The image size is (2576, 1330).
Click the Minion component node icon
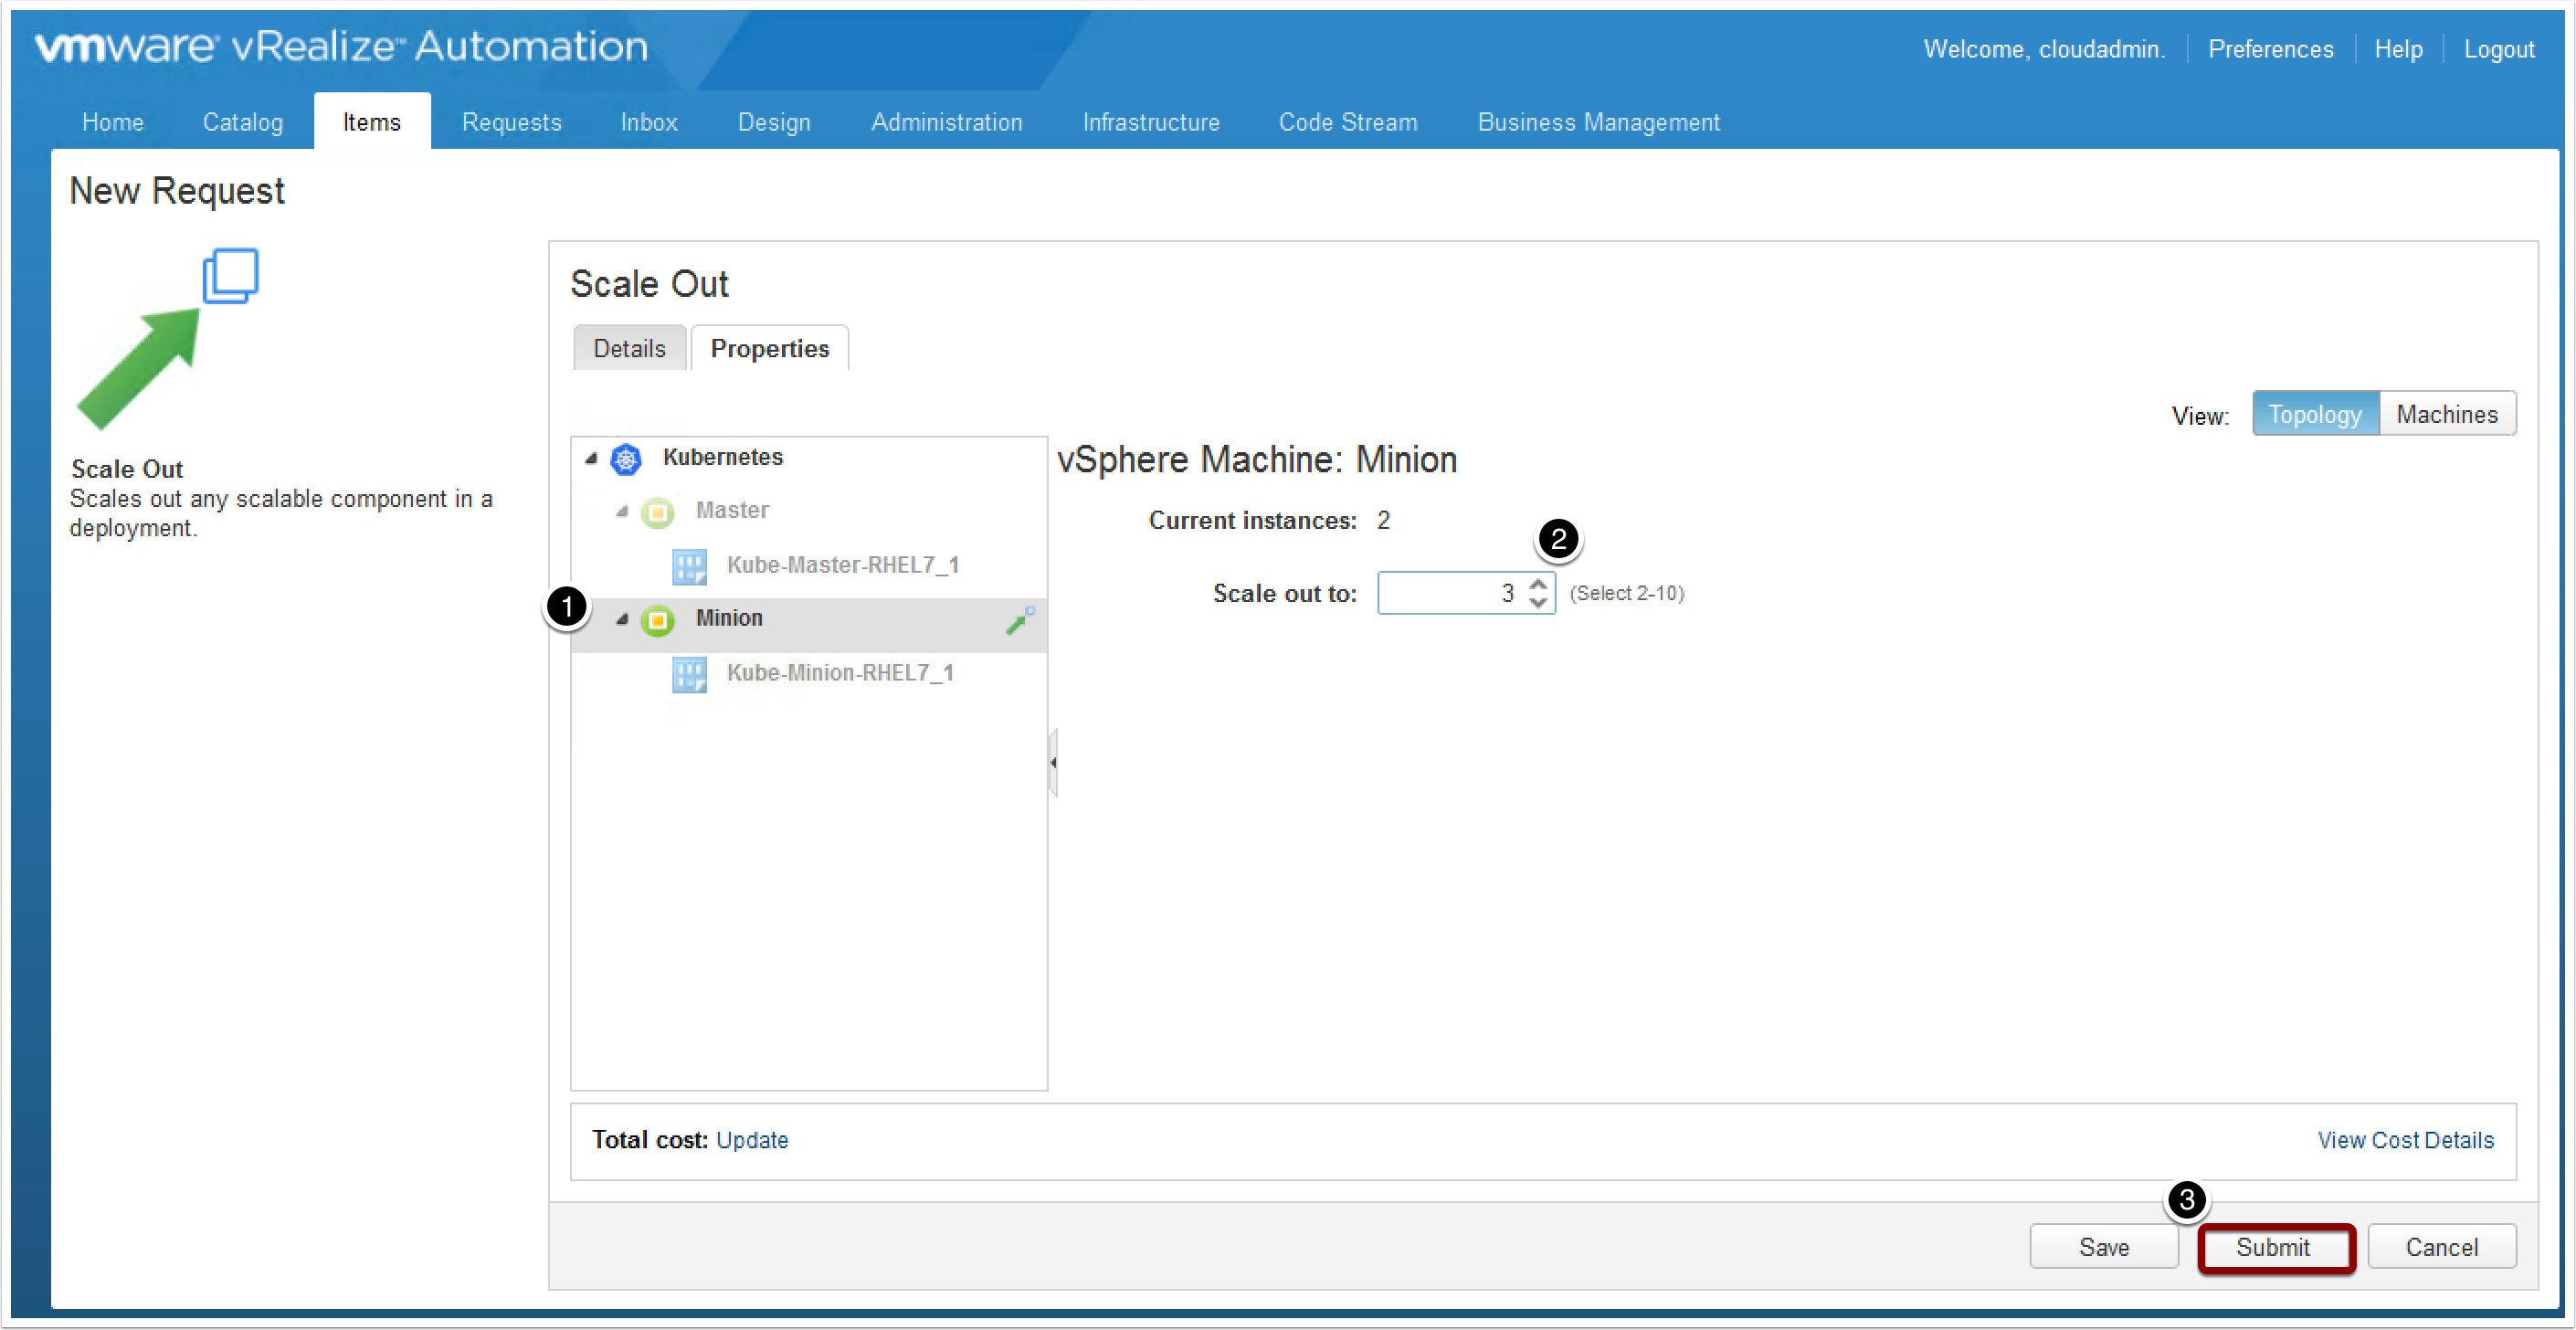point(657,620)
